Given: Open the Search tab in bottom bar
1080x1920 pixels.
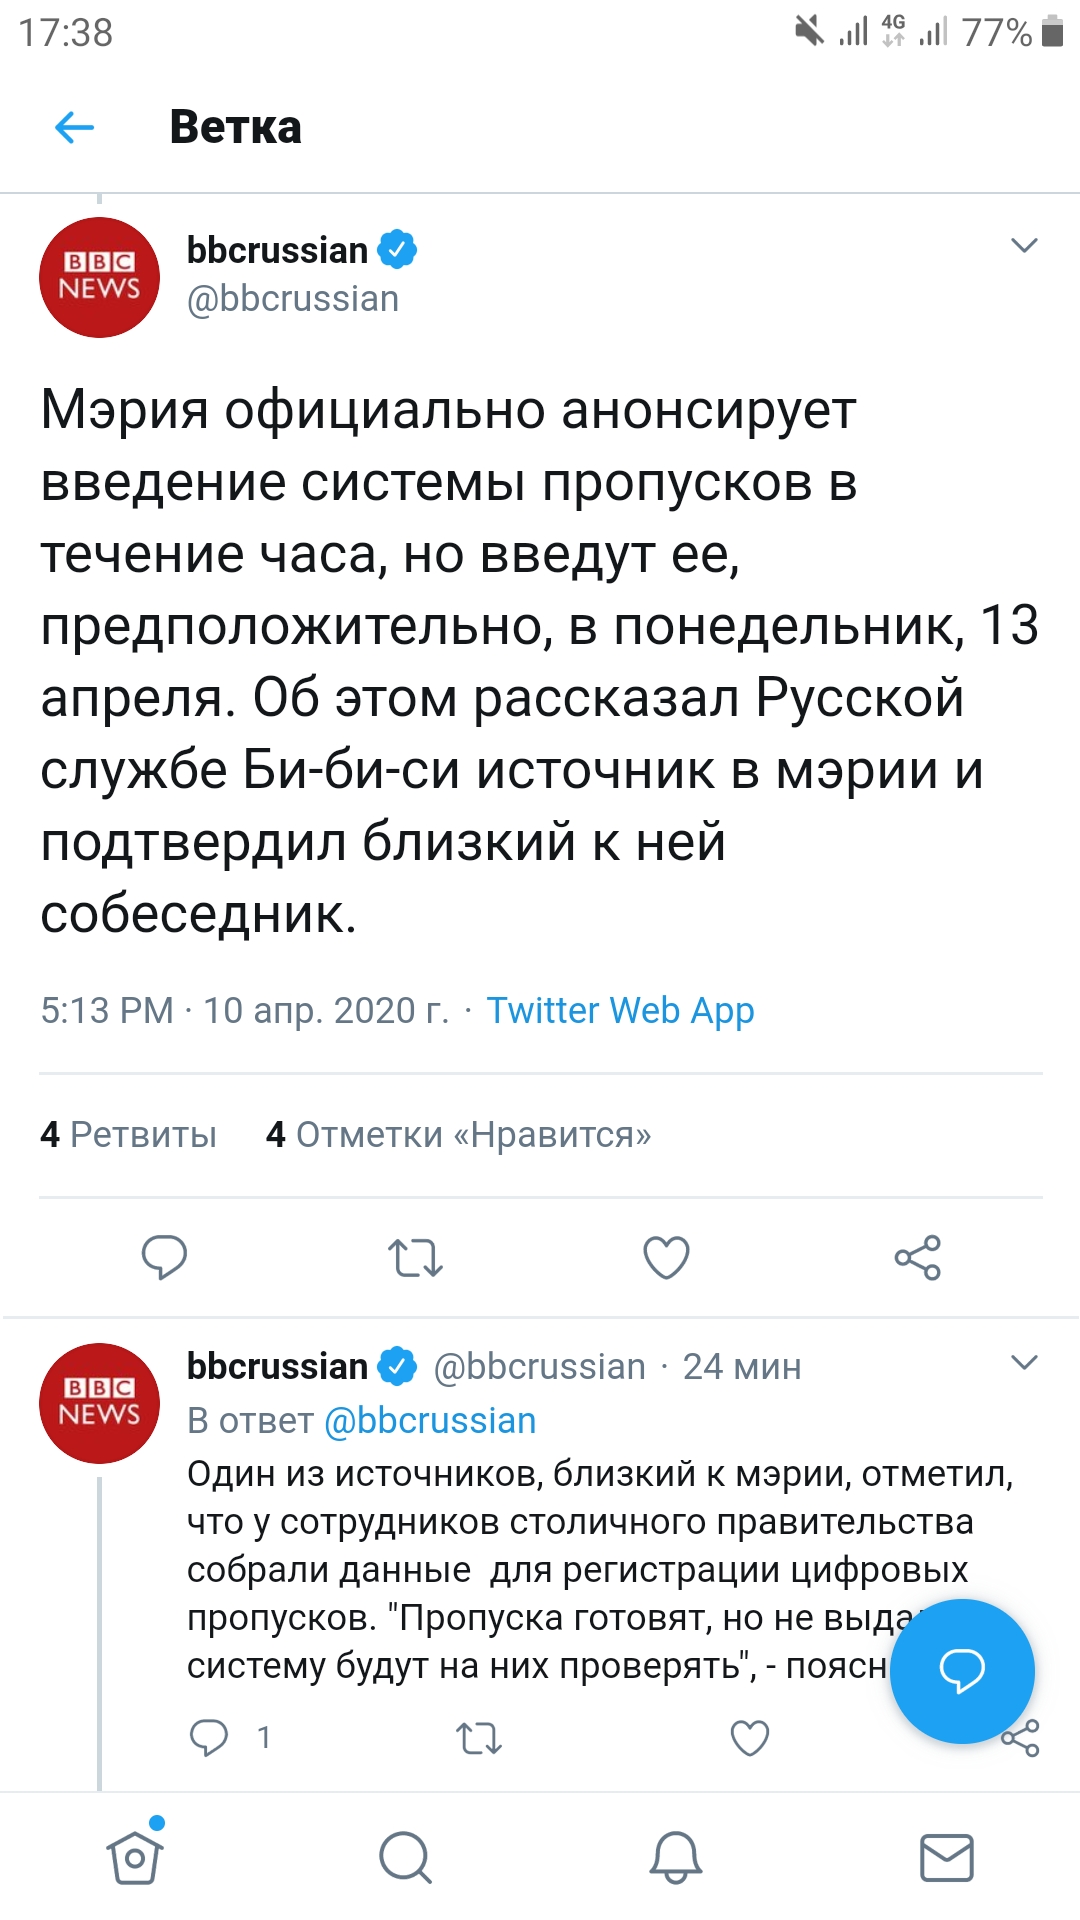Looking at the screenshot, I should click(405, 1857).
